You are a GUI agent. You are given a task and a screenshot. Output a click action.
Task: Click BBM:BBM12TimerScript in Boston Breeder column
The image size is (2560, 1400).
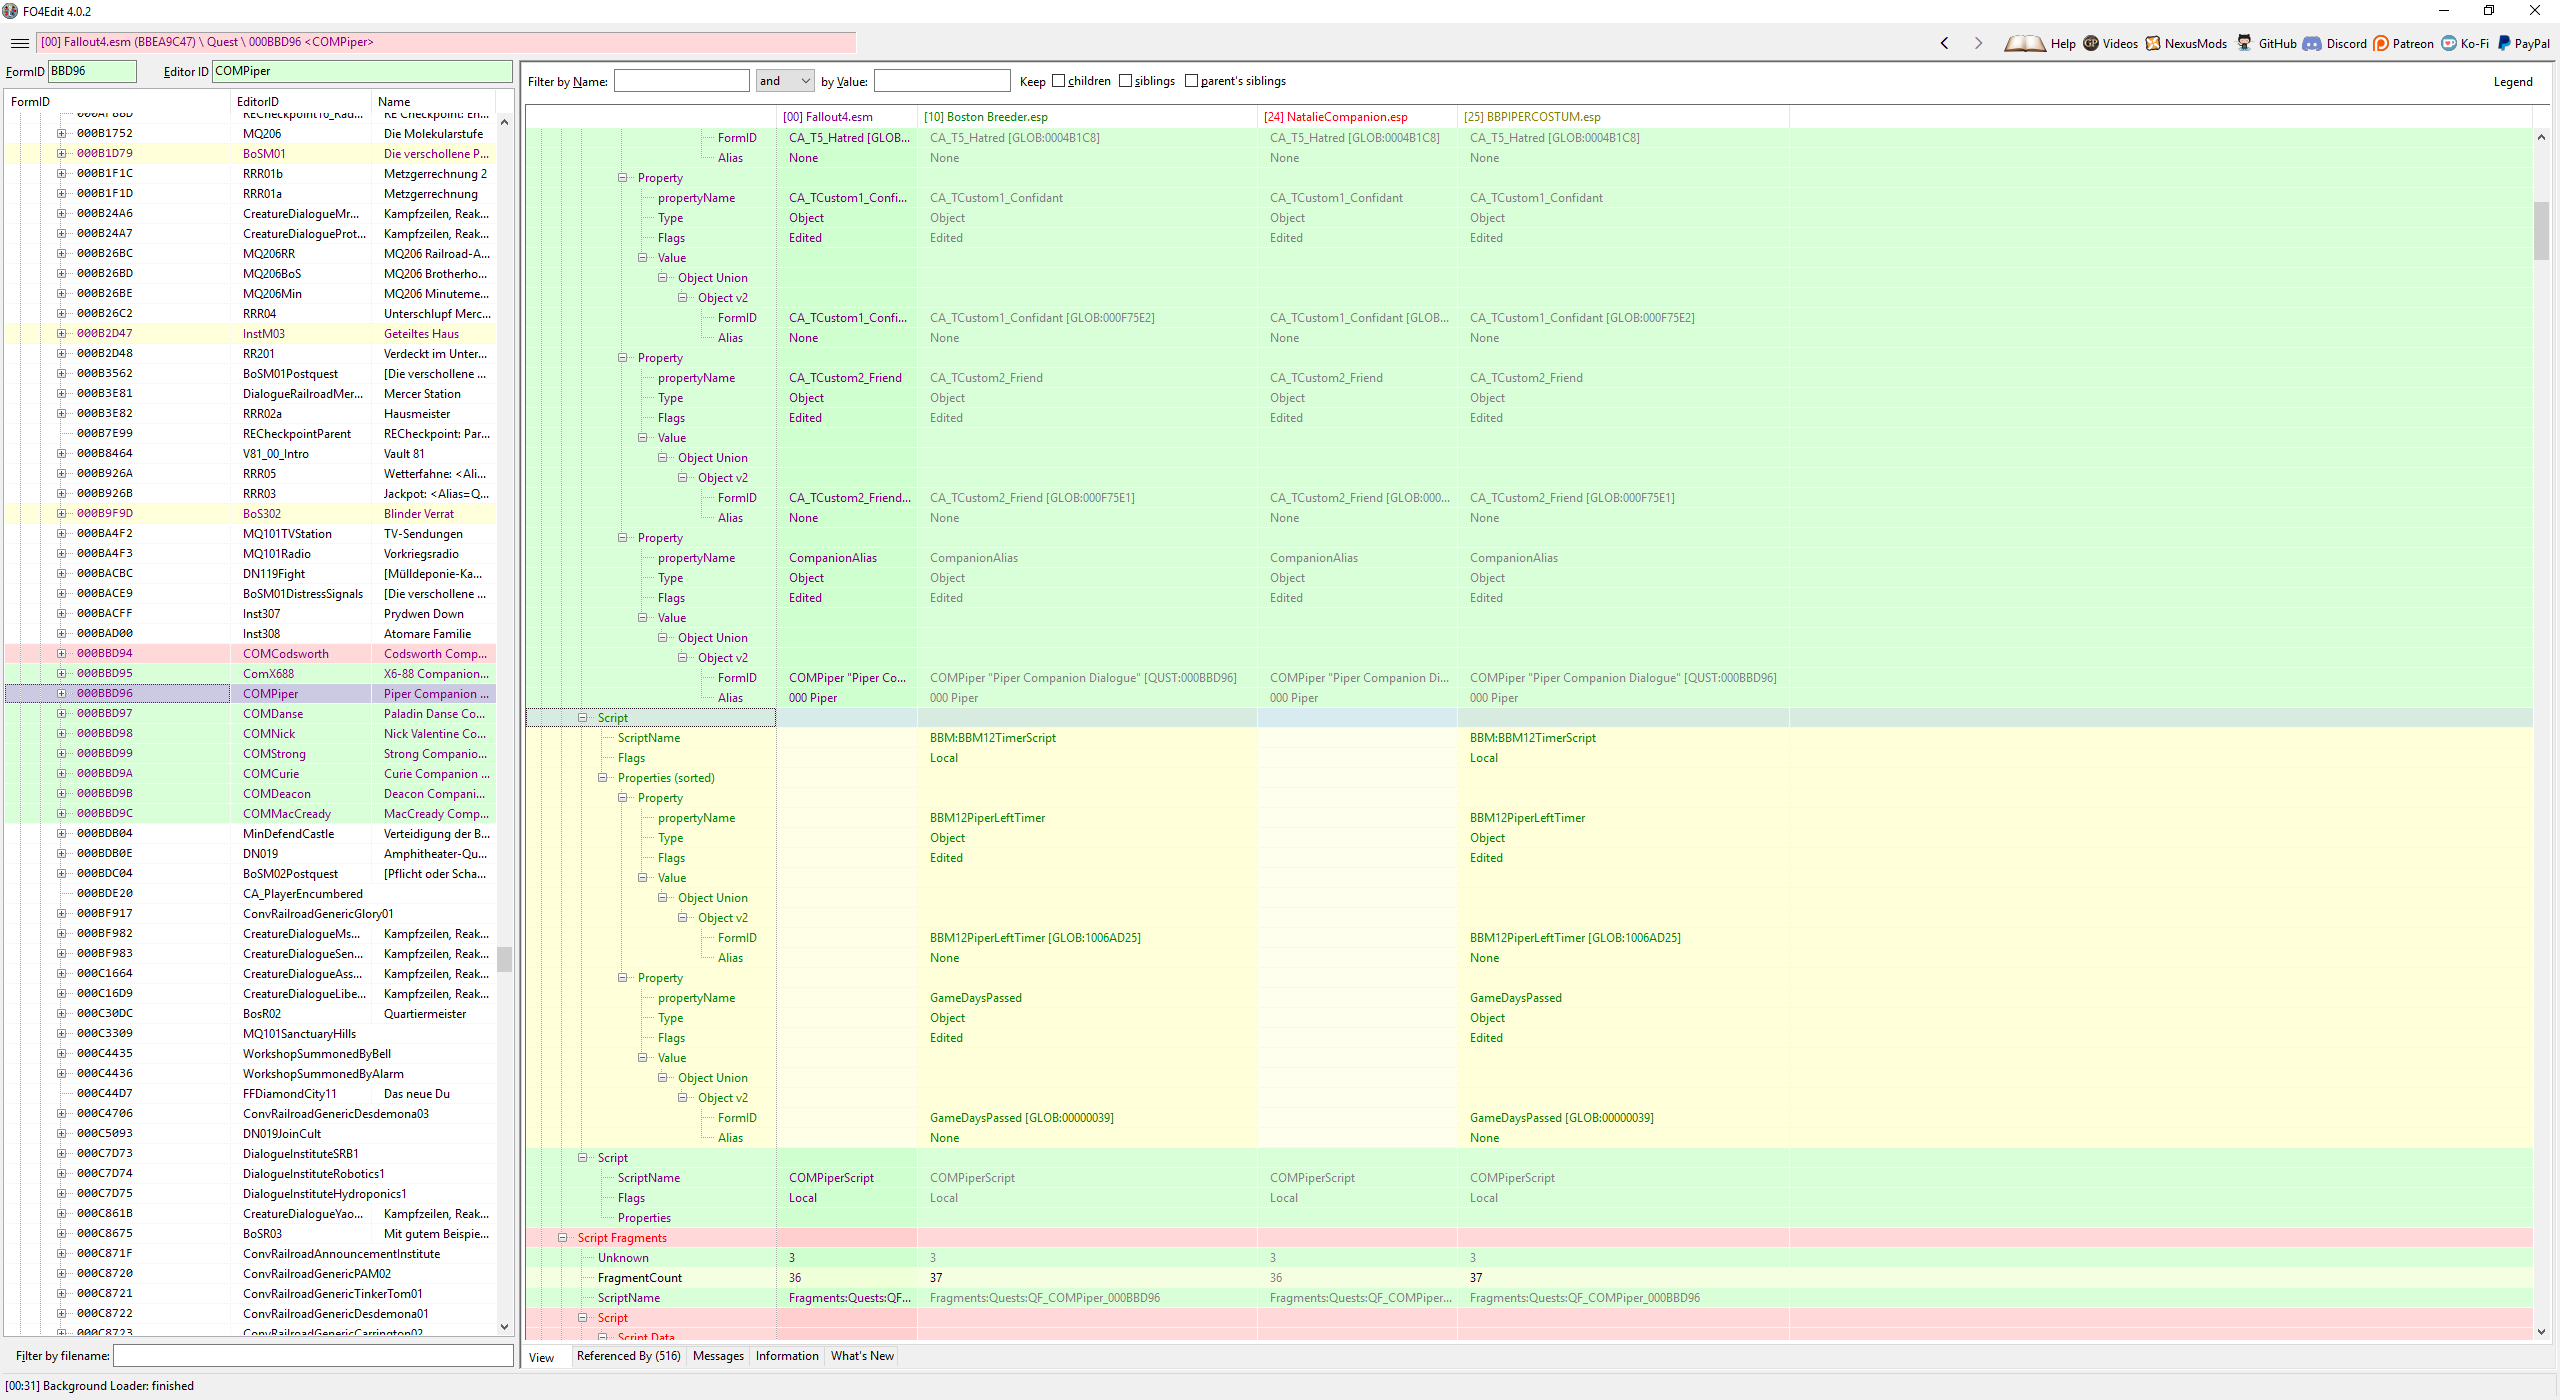[x=992, y=738]
